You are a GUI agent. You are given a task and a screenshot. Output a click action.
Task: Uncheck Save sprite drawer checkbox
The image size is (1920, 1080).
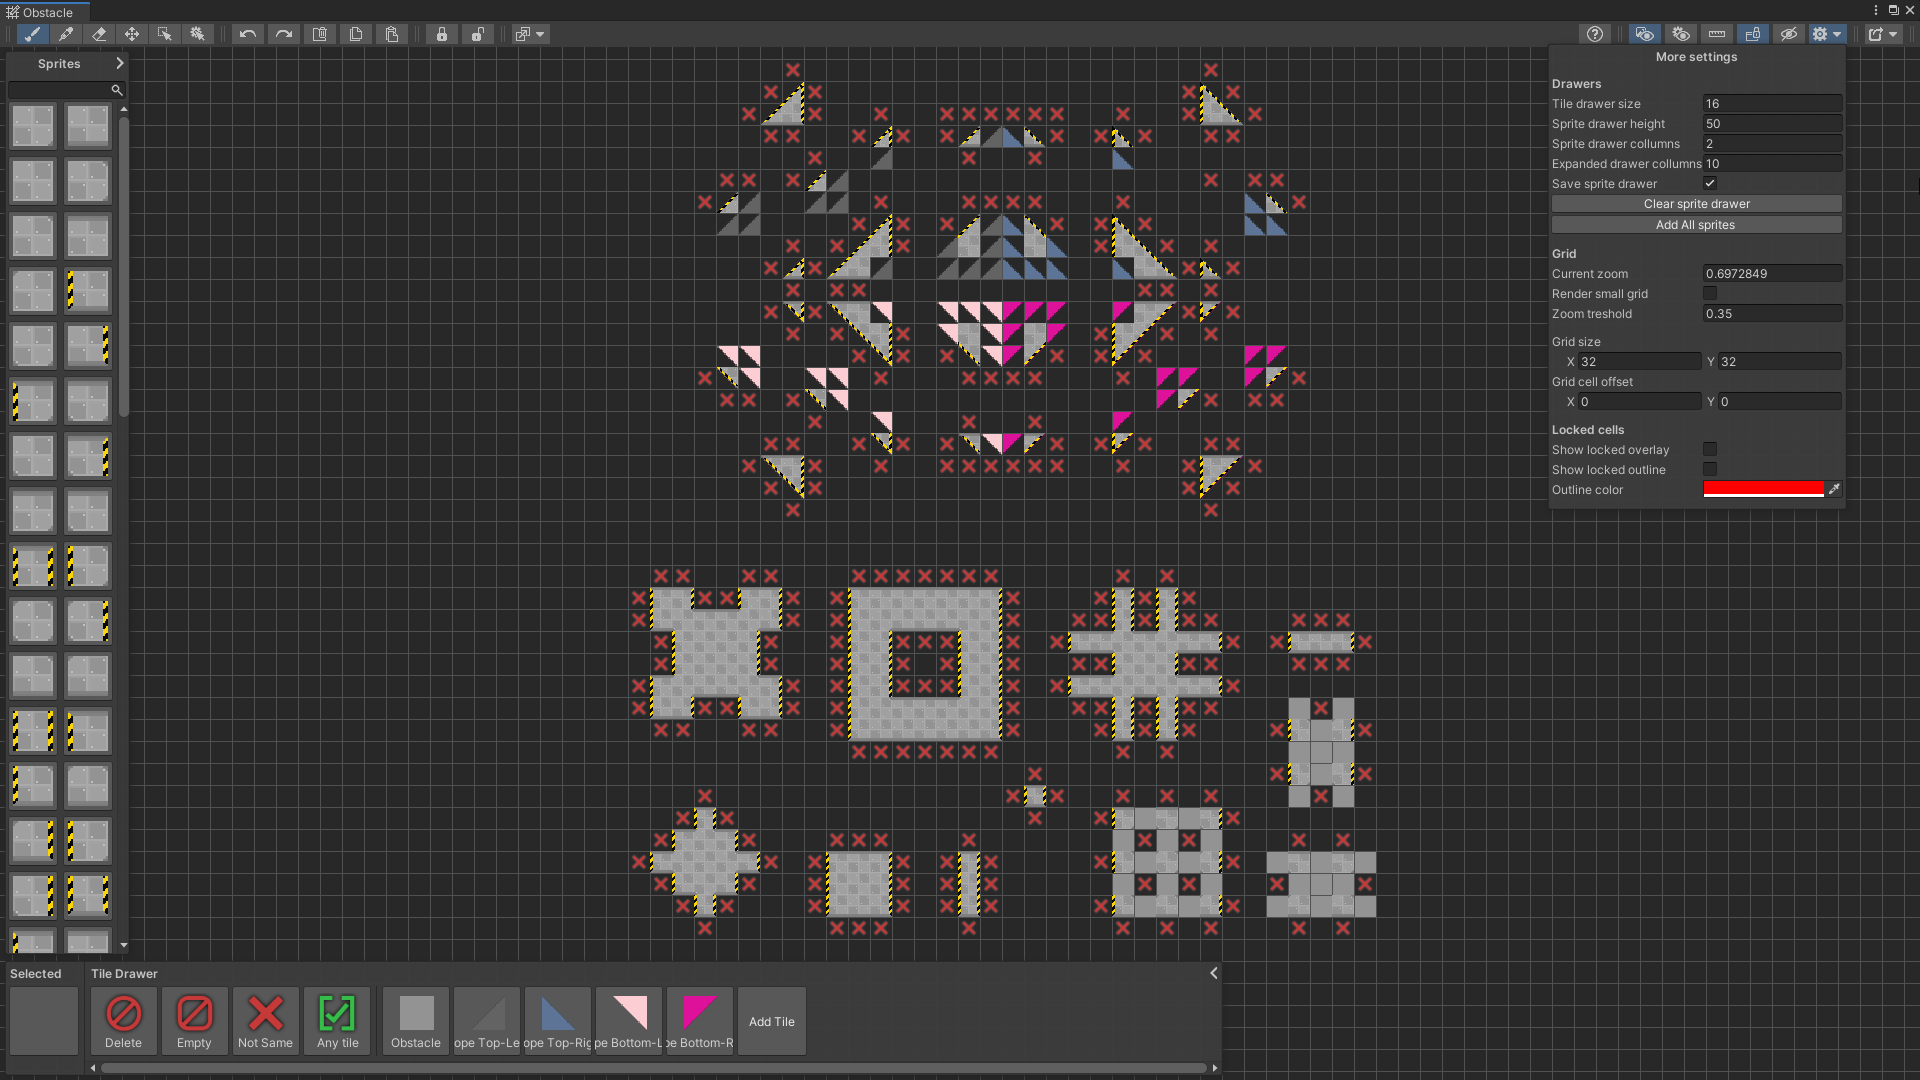click(x=1710, y=183)
